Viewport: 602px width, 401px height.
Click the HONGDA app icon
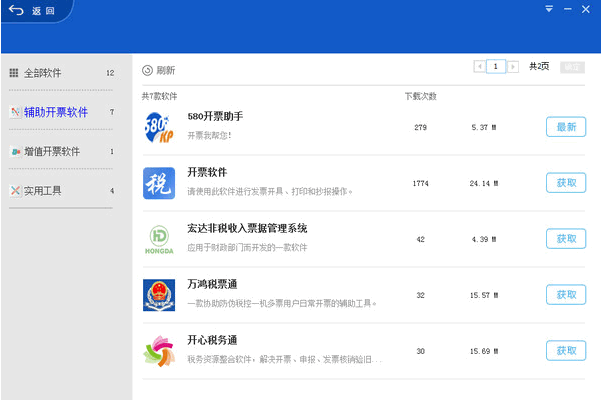[159, 239]
